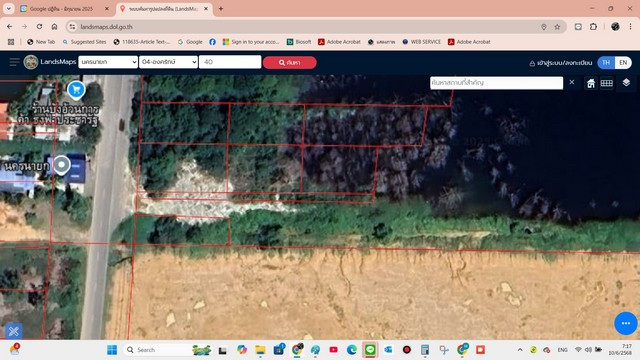Click the parcel number field showing 40
Image resolution: width=640 pixels, height=360 pixels.
point(230,62)
